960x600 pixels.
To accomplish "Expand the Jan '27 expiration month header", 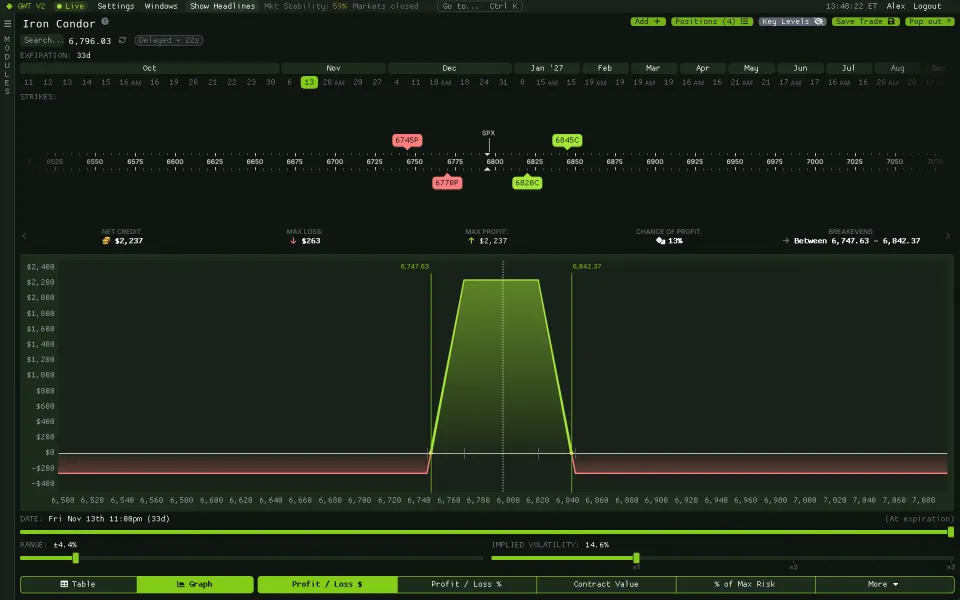I will (x=547, y=68).
